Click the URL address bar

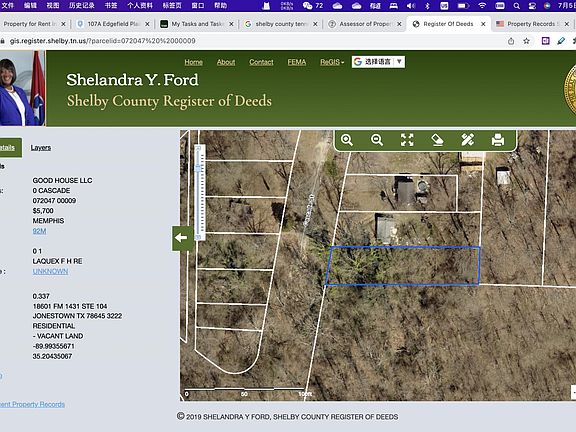253,41
